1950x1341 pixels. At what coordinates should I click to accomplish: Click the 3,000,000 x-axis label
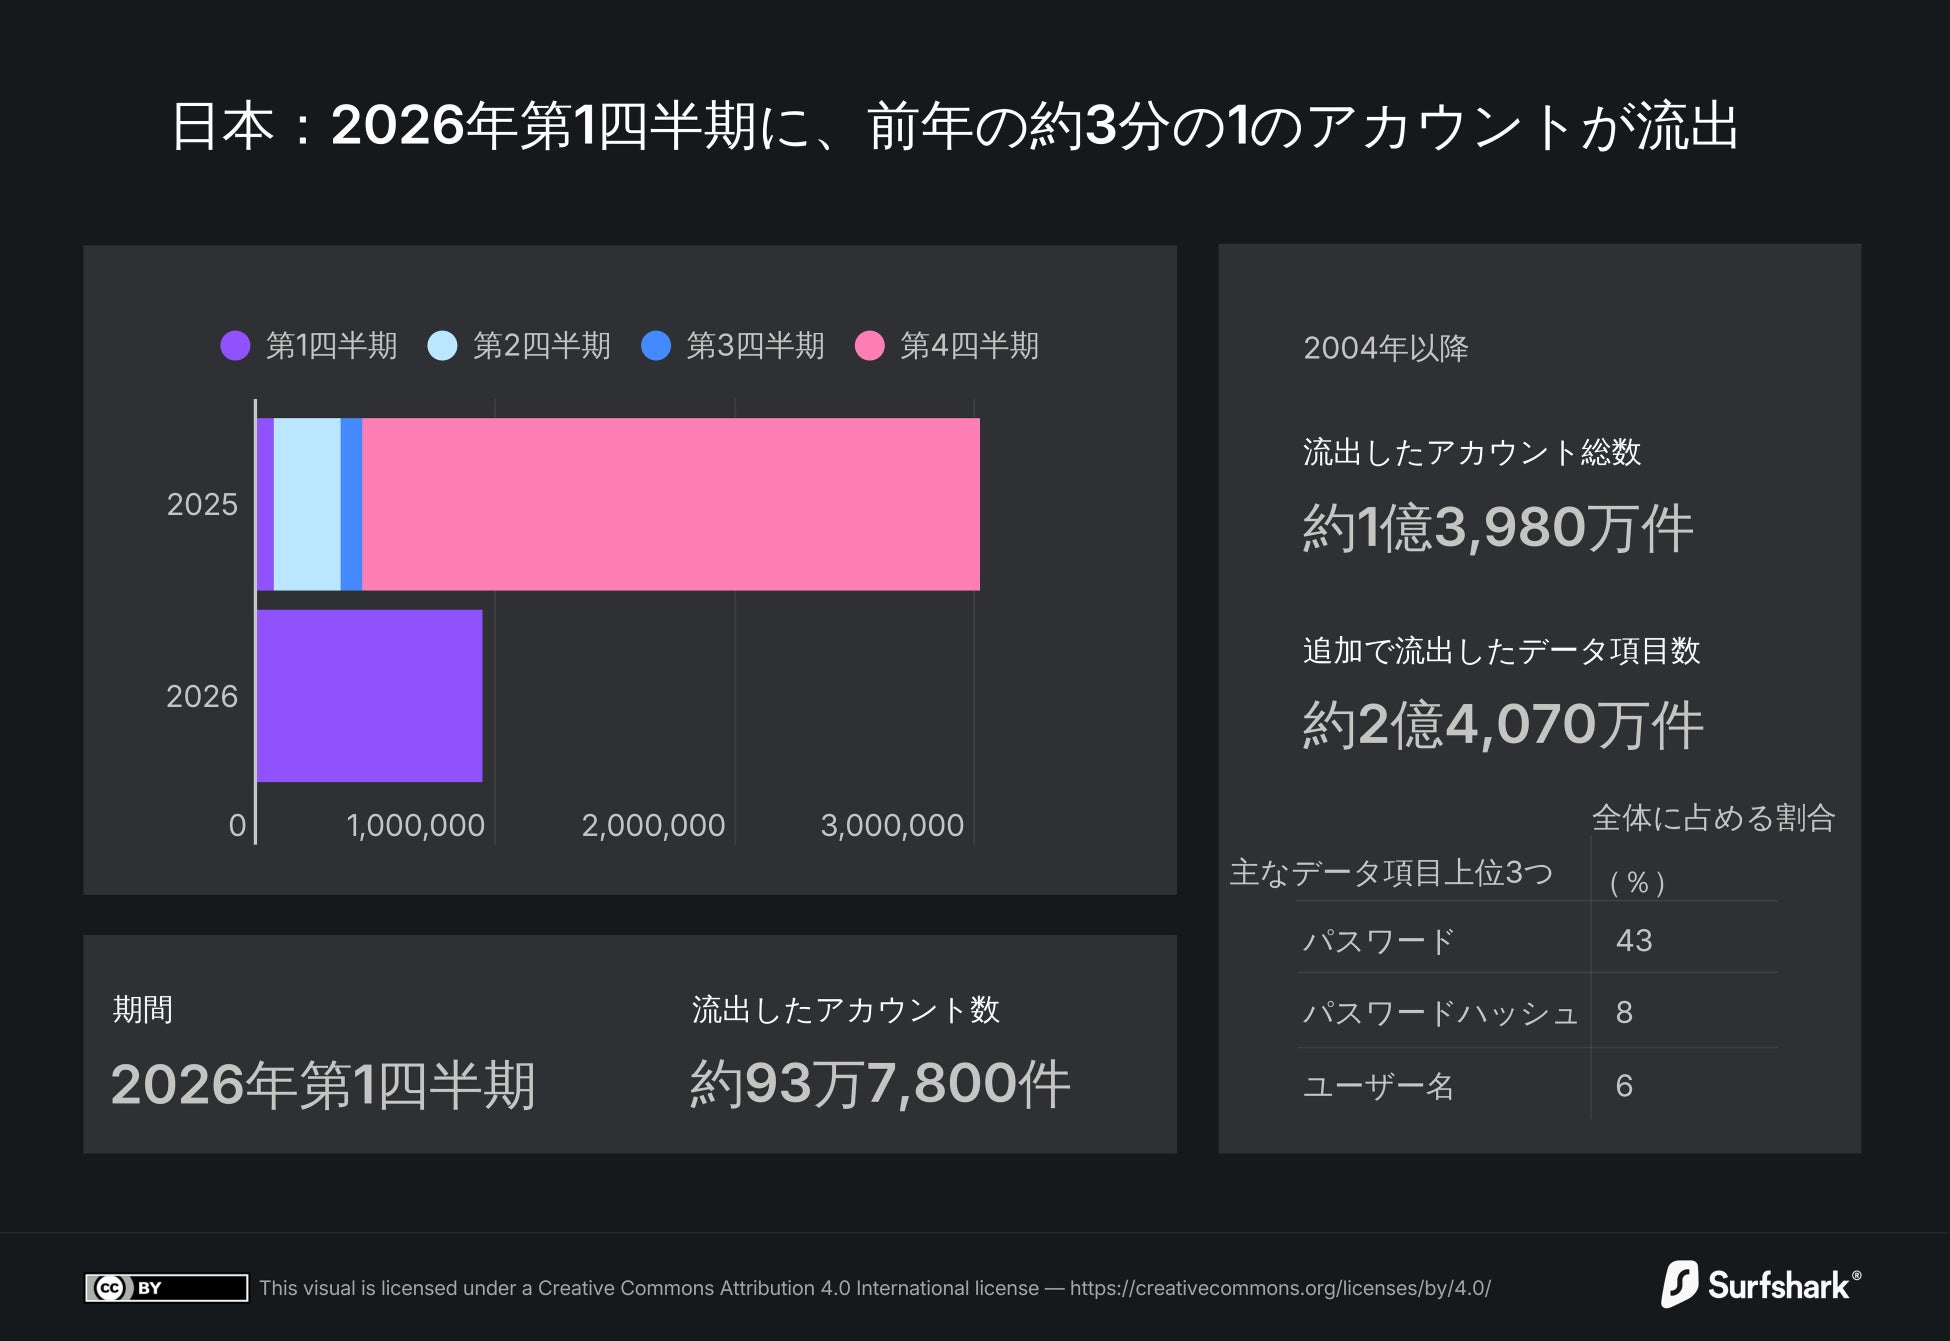(x=892, y=826)
